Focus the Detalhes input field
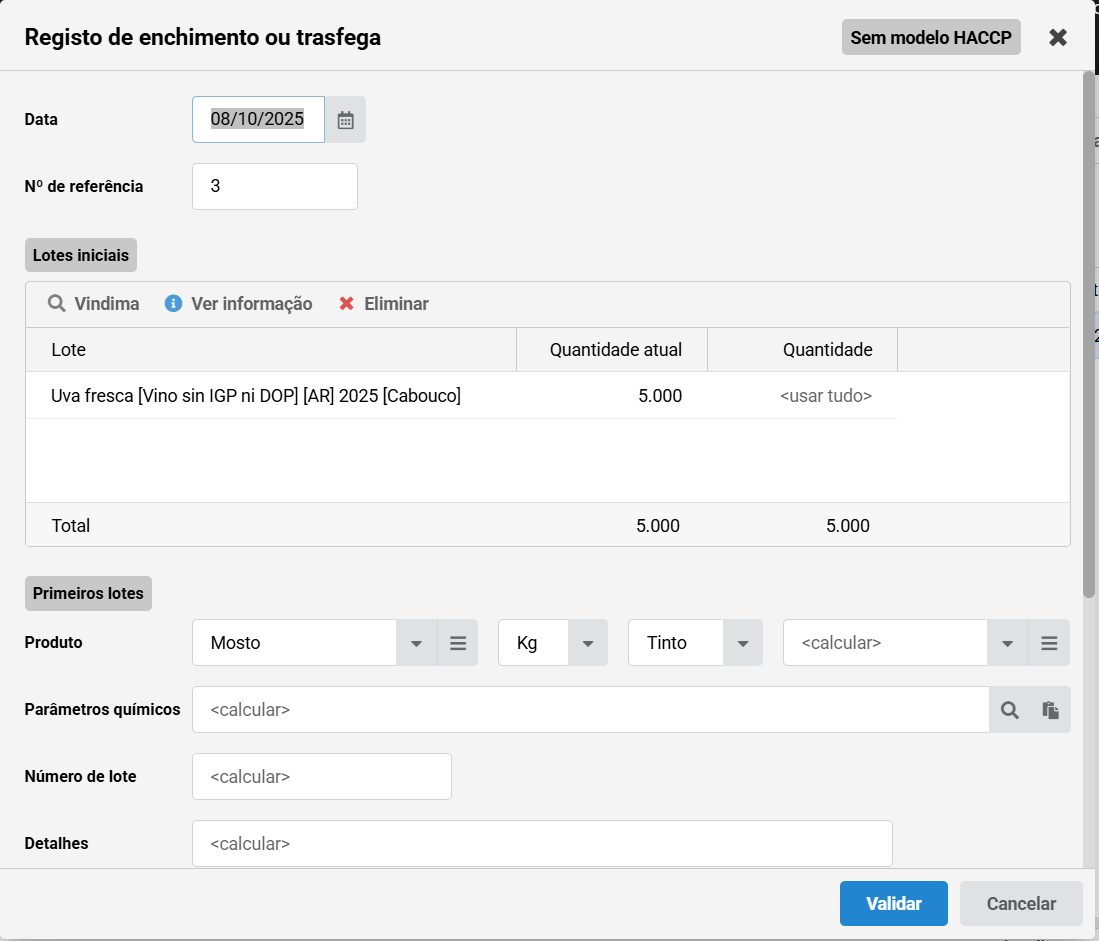 542,844
